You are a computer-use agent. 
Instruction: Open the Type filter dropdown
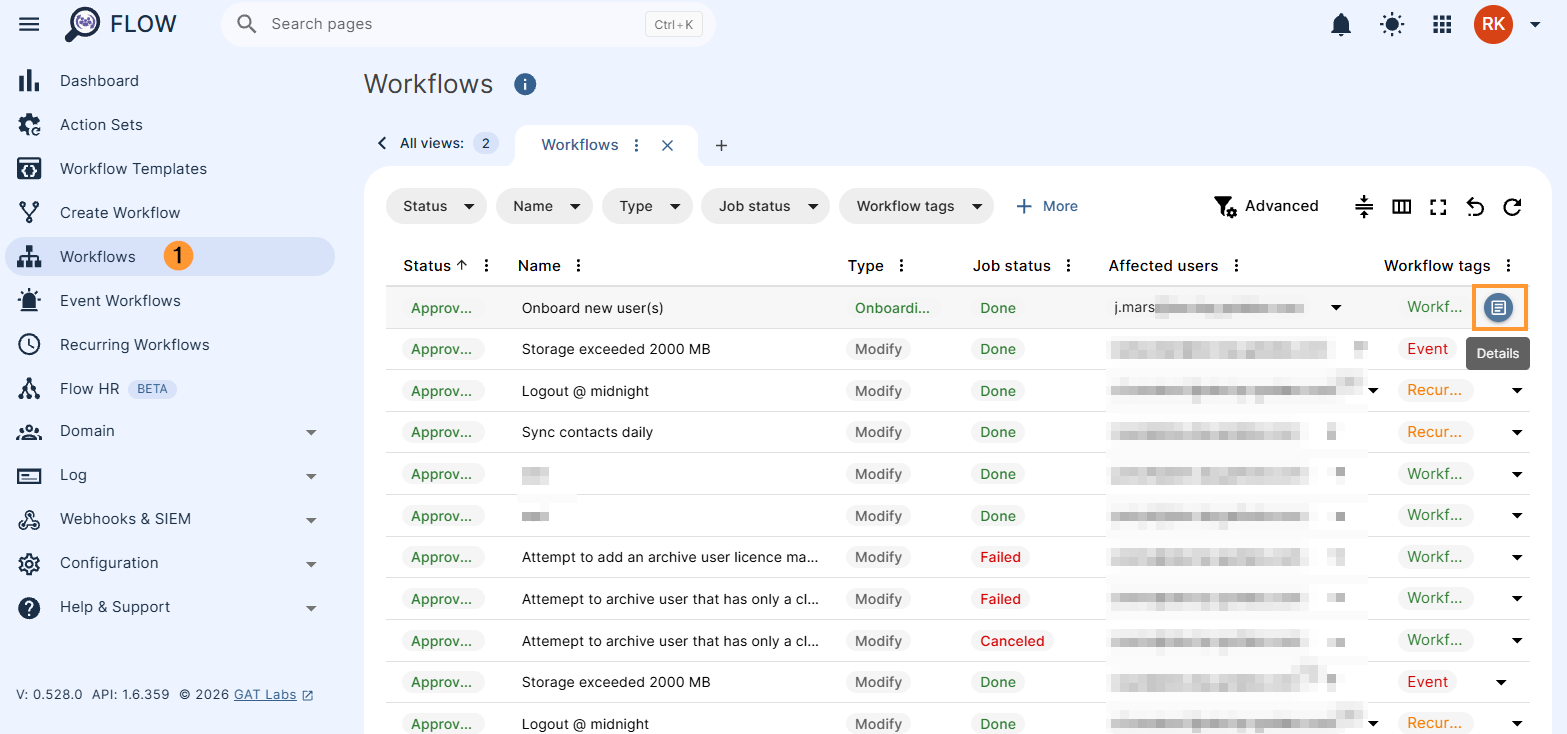click(647, 206)
